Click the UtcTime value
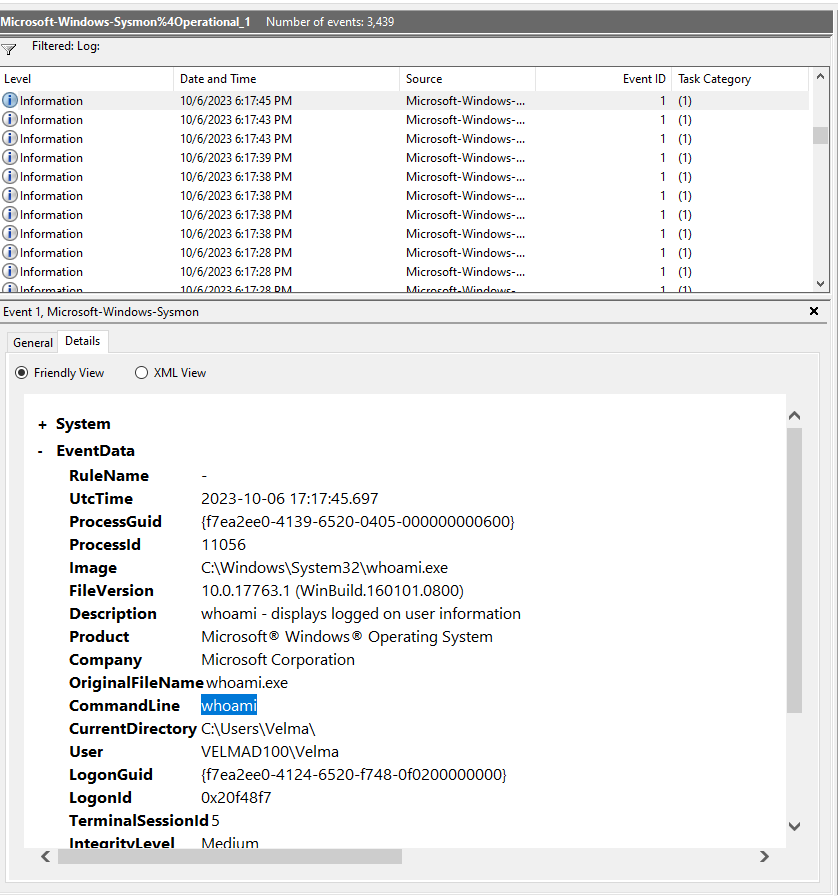The image size is (838, 896). click(x=289, y=498)
